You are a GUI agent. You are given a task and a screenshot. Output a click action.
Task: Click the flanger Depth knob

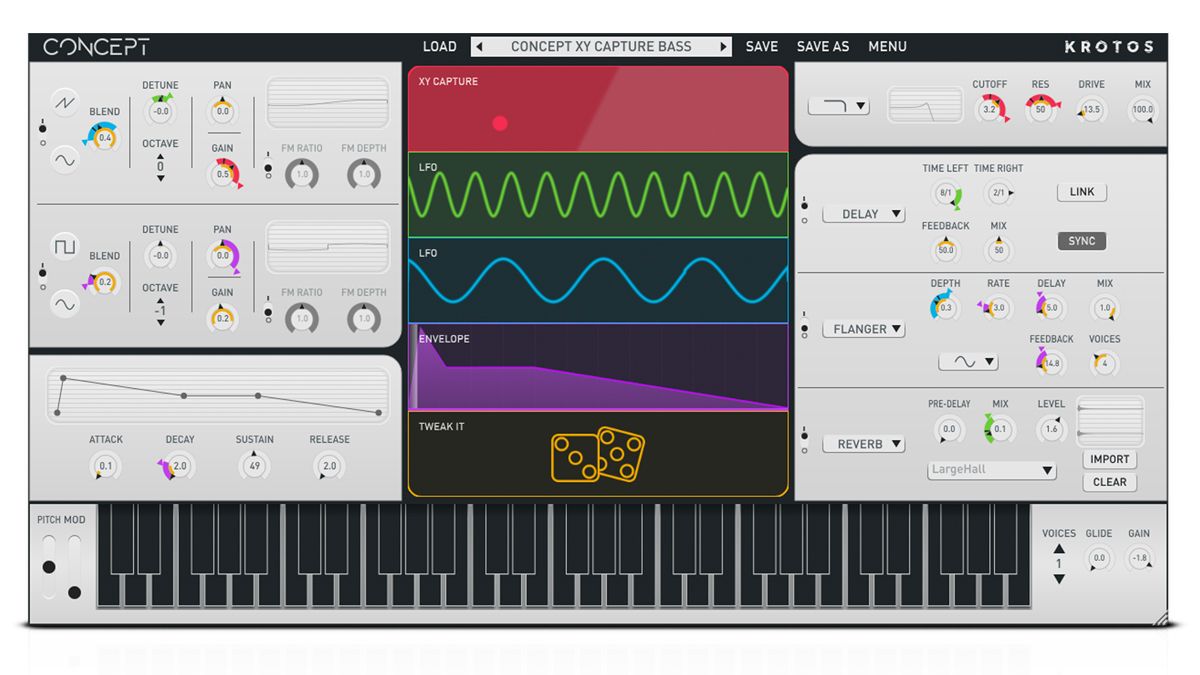point(945,308)
